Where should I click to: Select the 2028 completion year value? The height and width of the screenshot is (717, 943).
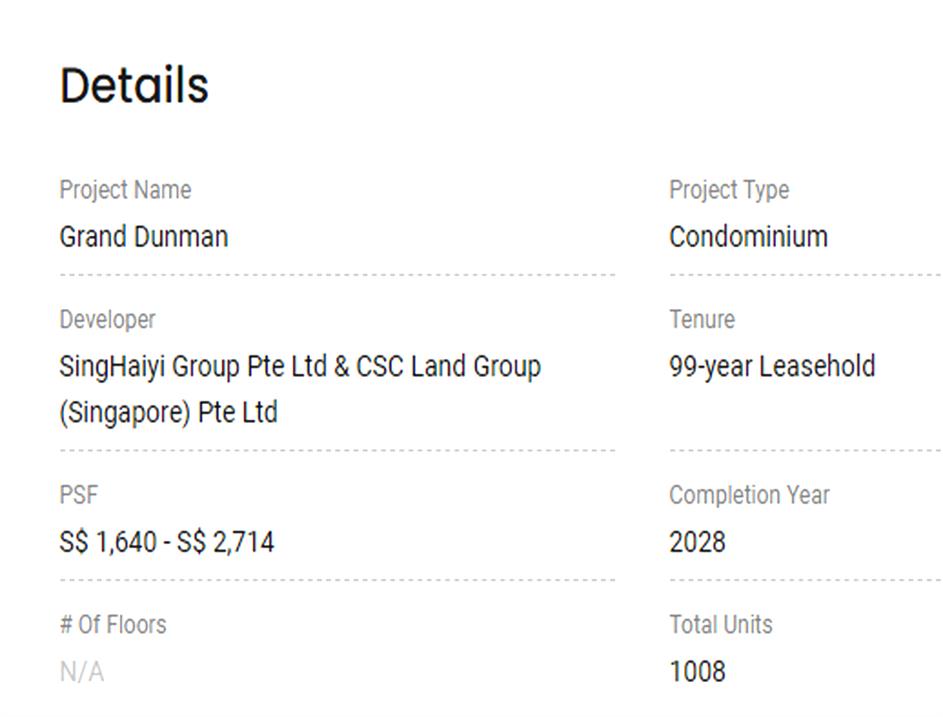[697, 543]
